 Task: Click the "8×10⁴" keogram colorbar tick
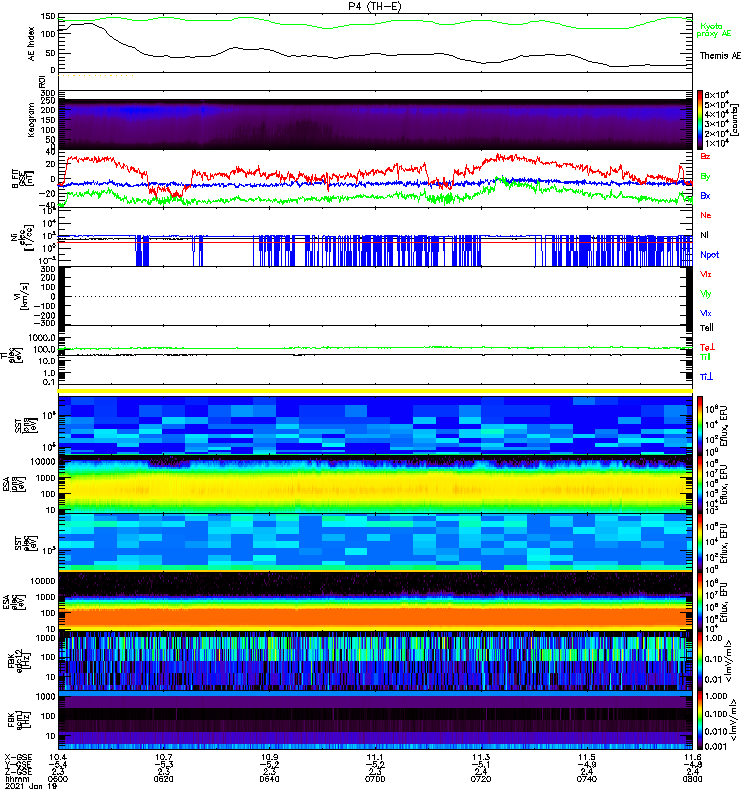coord(717,94)
